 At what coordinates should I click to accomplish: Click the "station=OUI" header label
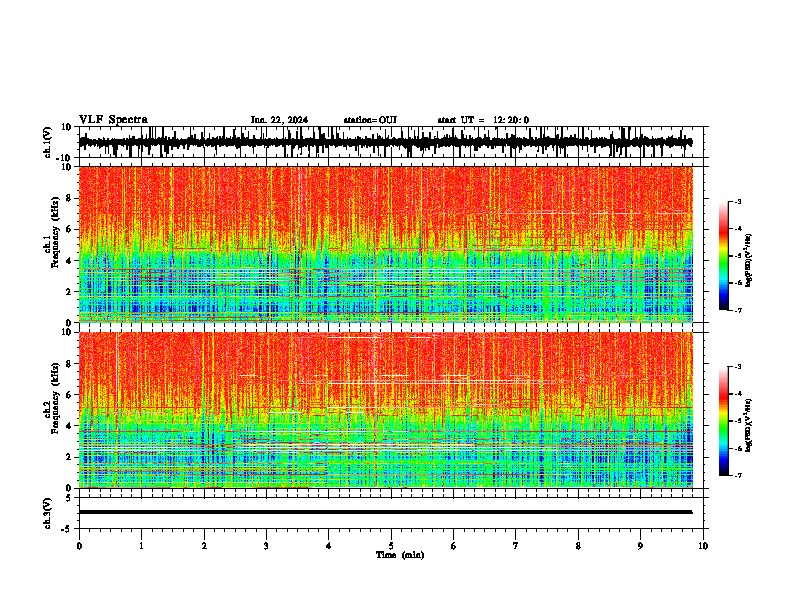point(370,120)
